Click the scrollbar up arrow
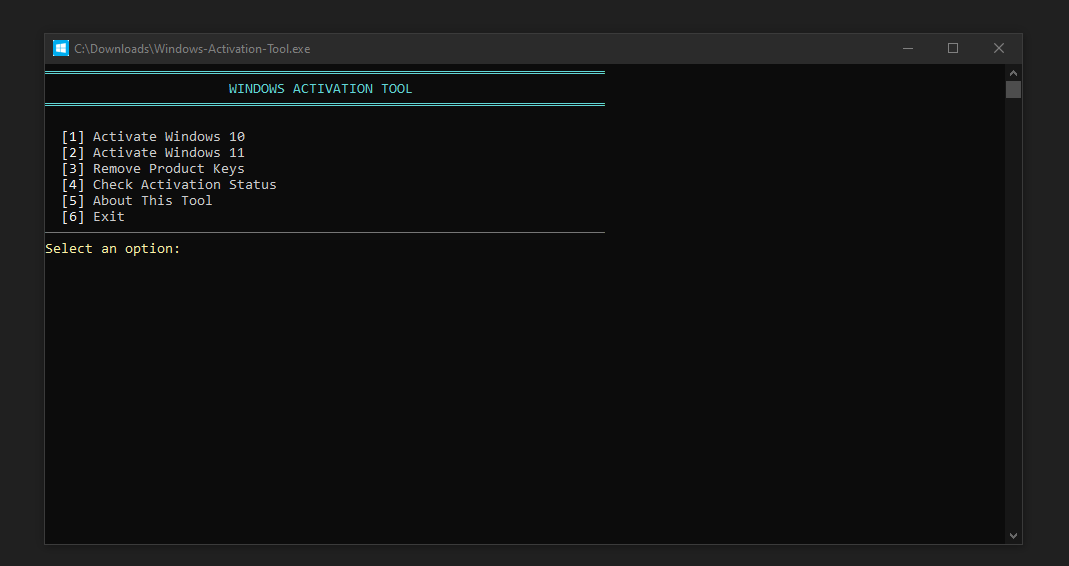 click(x=1013, y=73)
